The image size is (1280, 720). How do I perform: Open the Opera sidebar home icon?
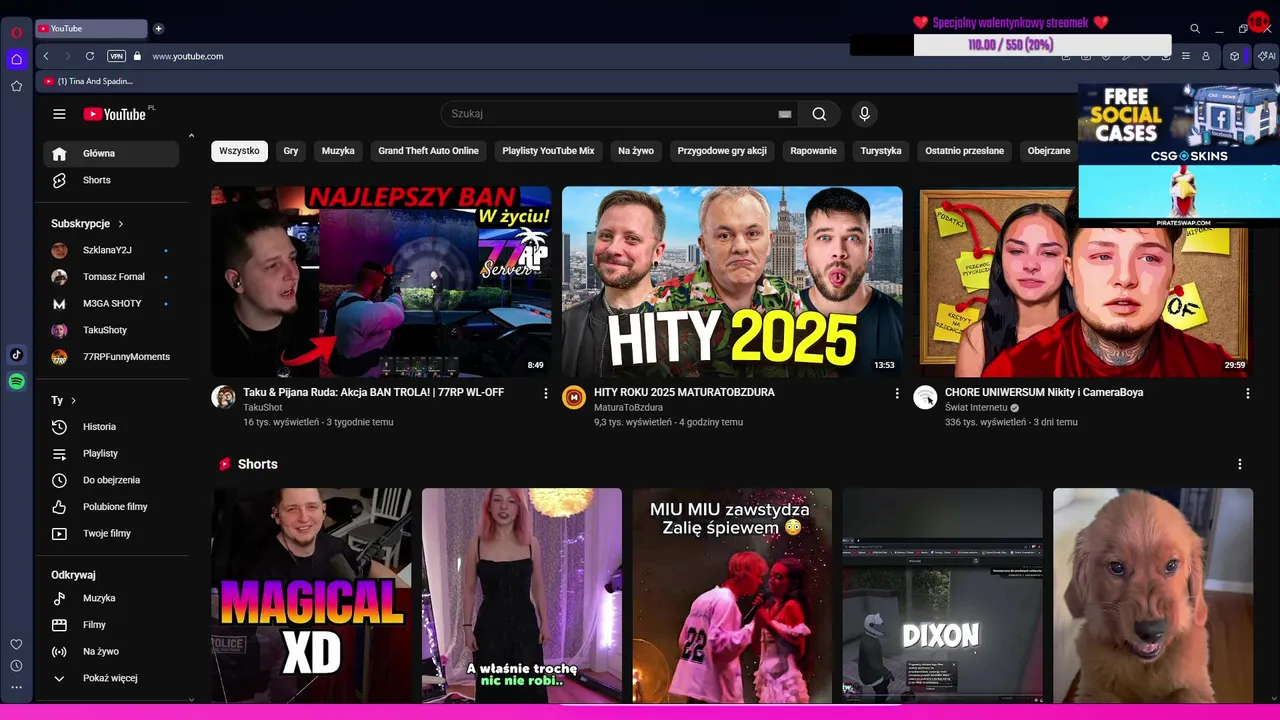coord(16,59)
